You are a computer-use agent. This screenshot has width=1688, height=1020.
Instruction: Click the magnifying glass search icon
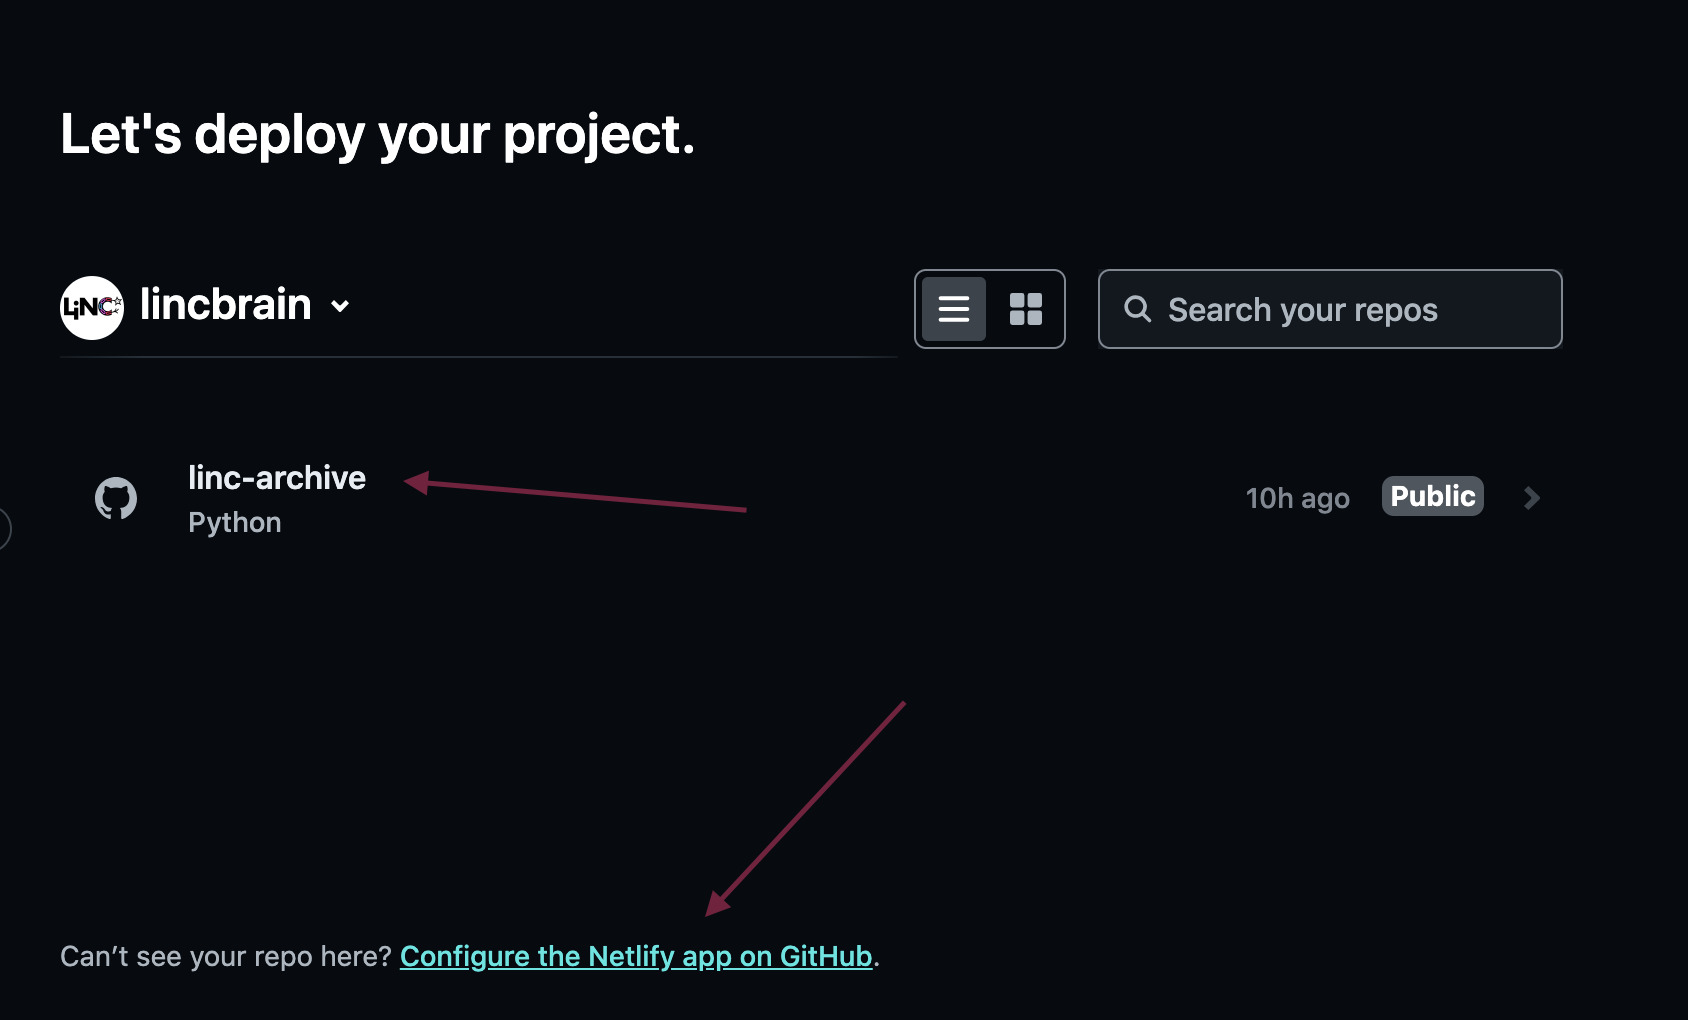tap(1137, 309)
